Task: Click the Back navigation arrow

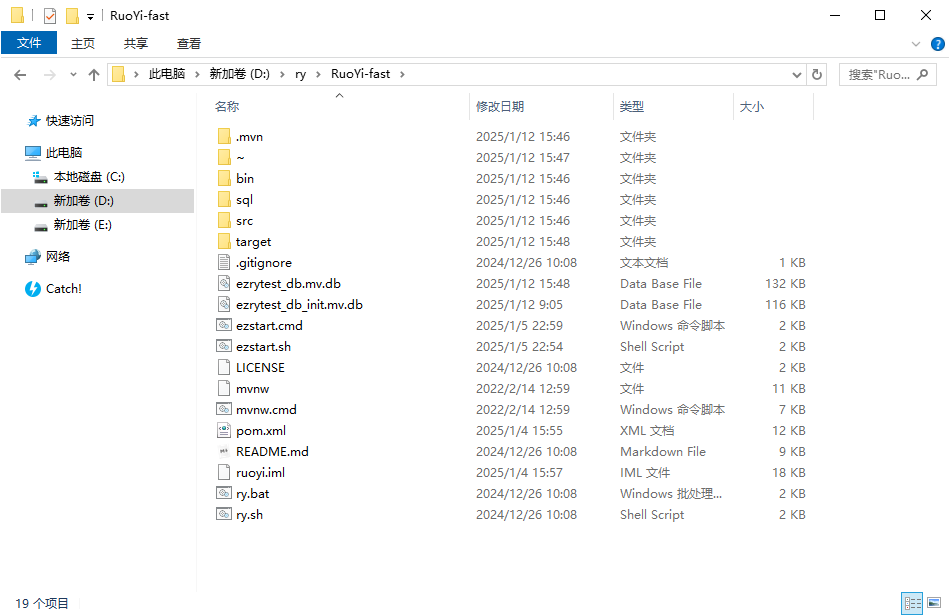Action: click(x=20, y=75)
